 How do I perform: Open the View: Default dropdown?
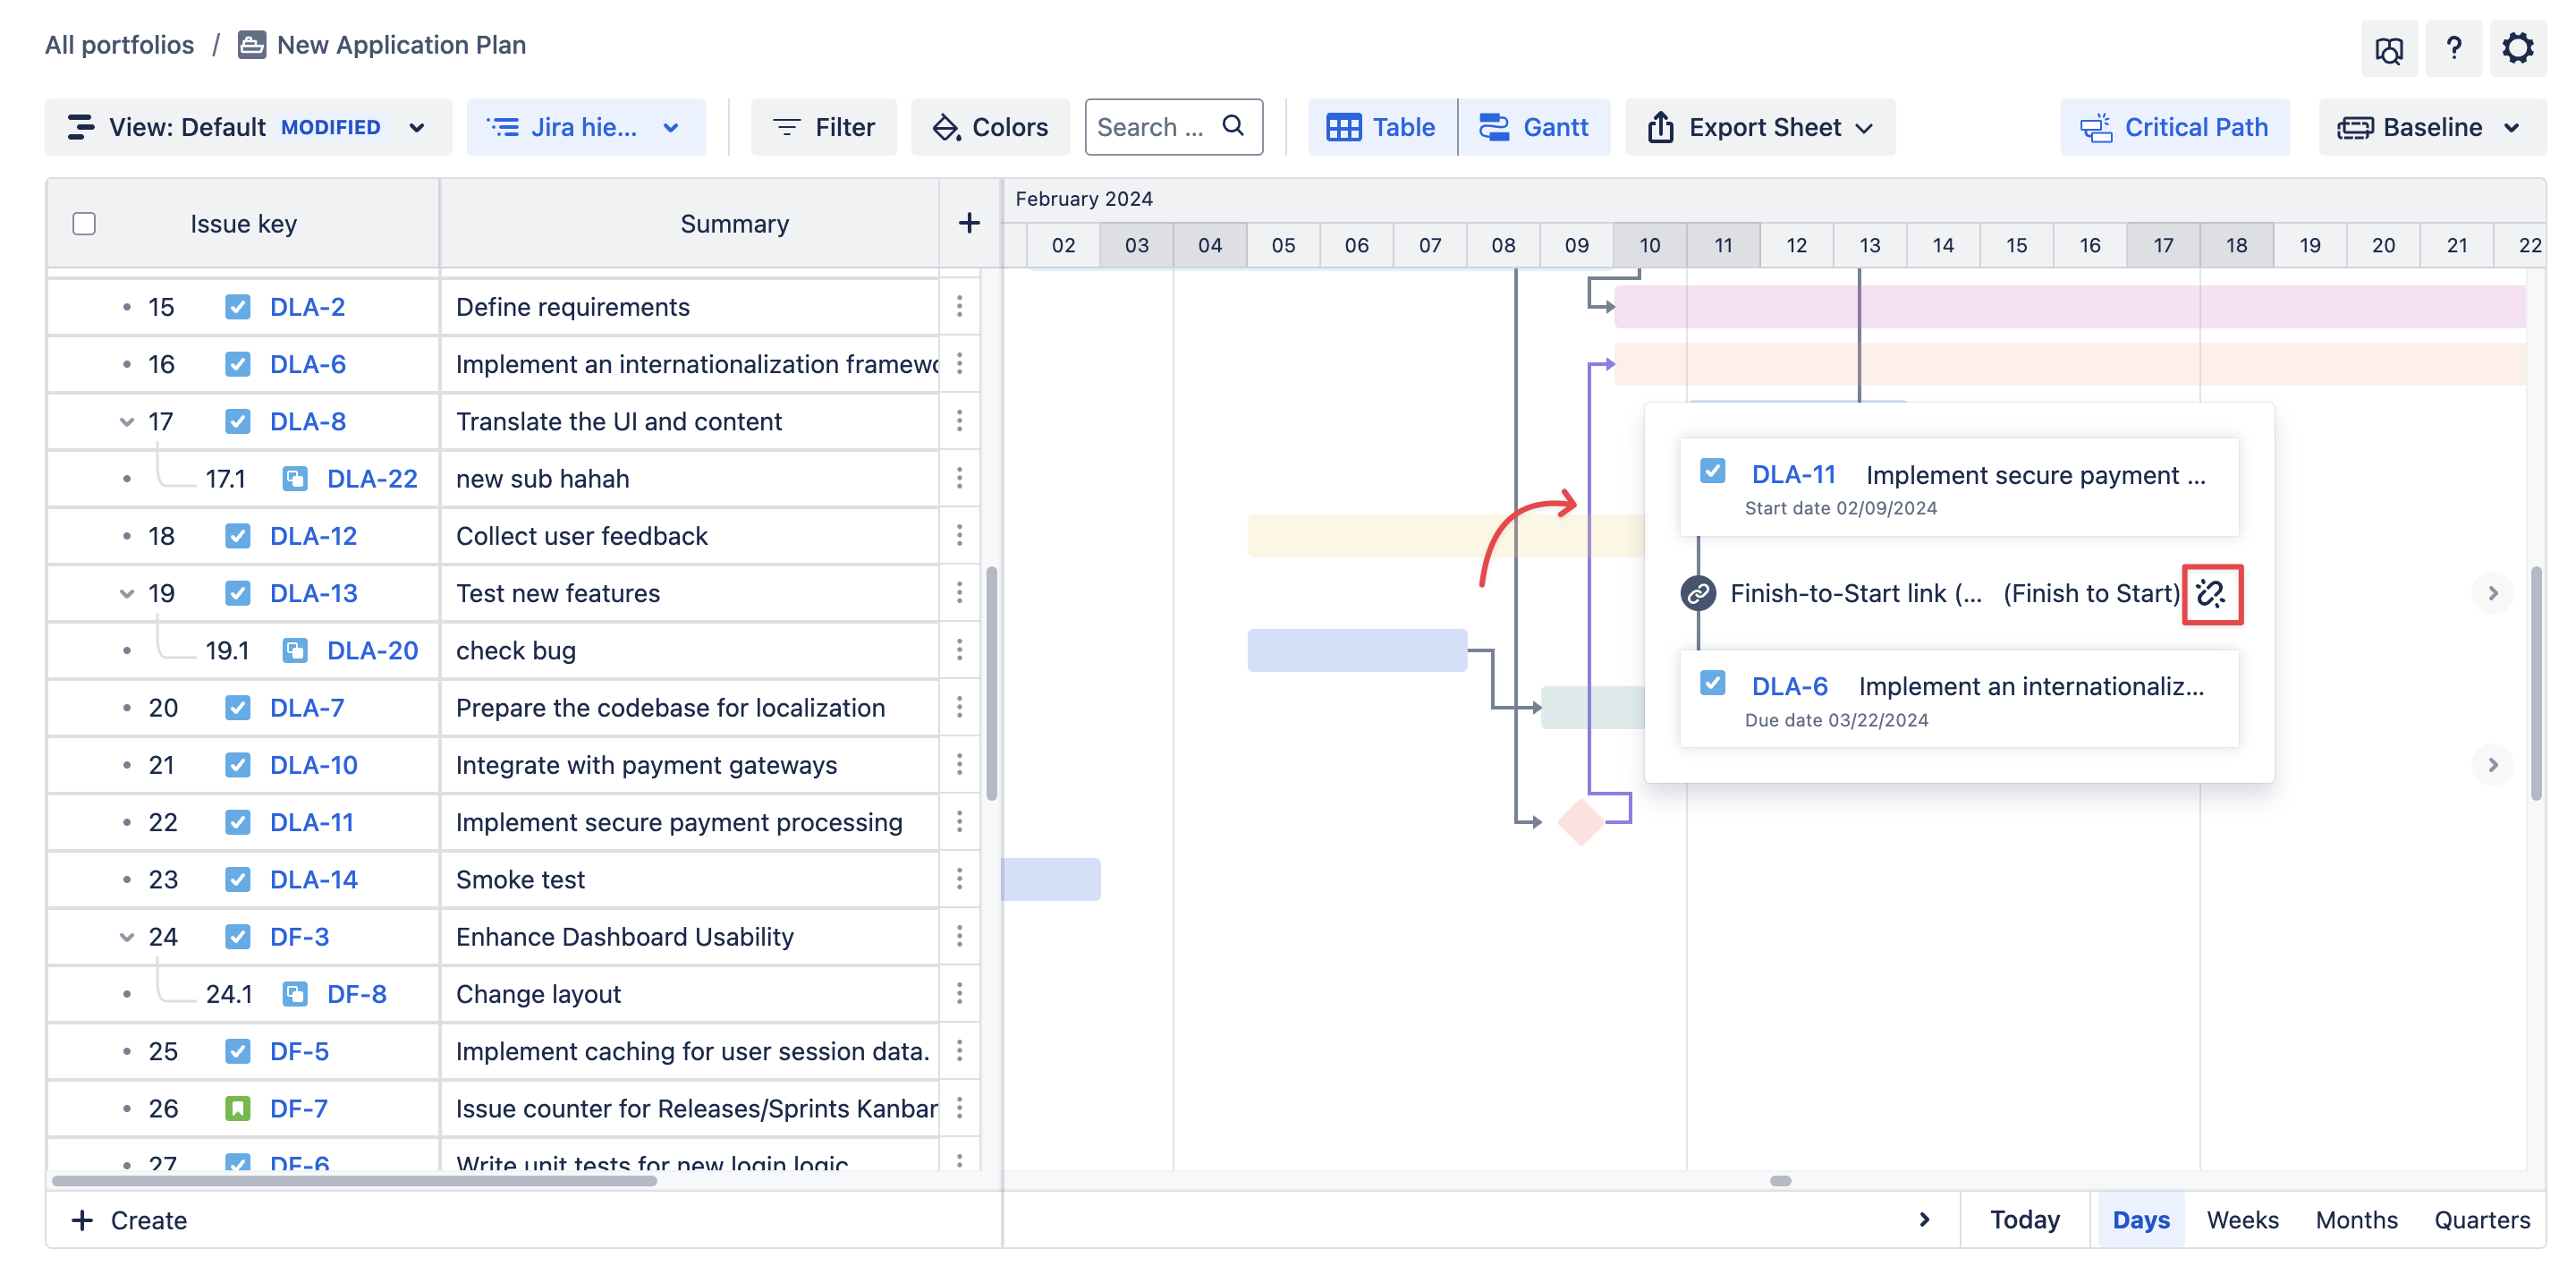tap(248, 127)
